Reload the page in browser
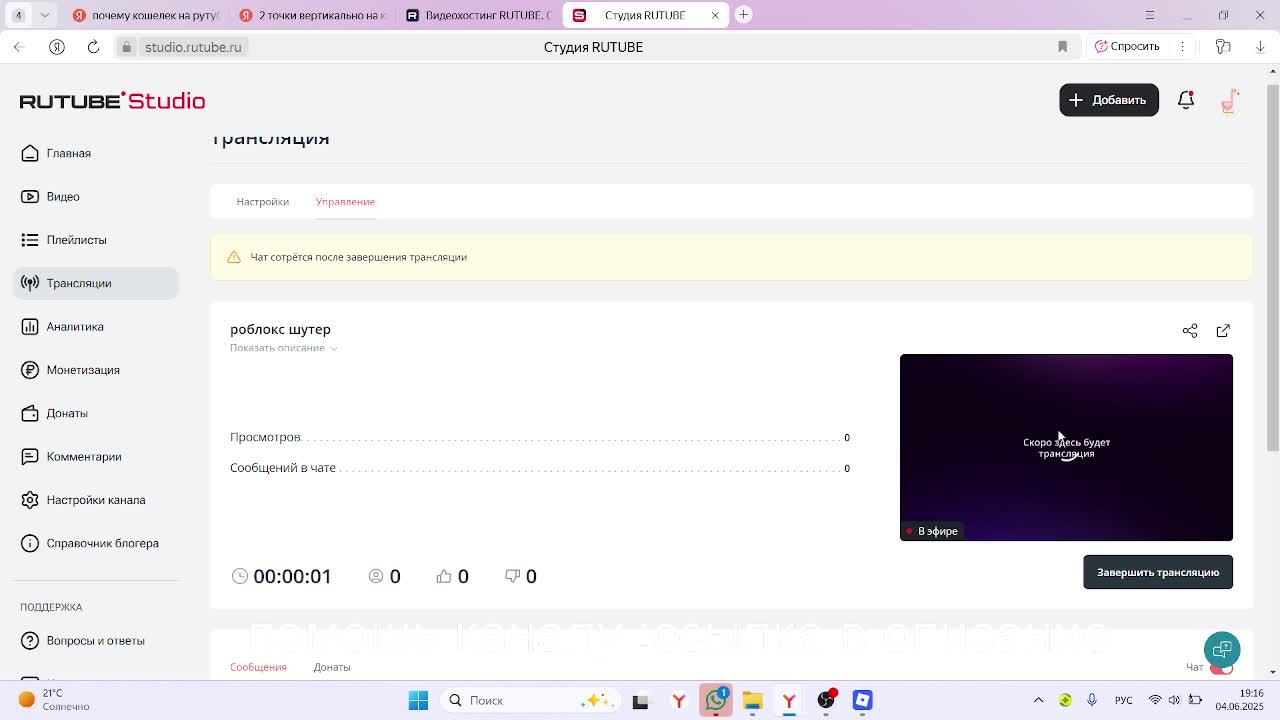1280x720 pixels. tap(93, 47)
